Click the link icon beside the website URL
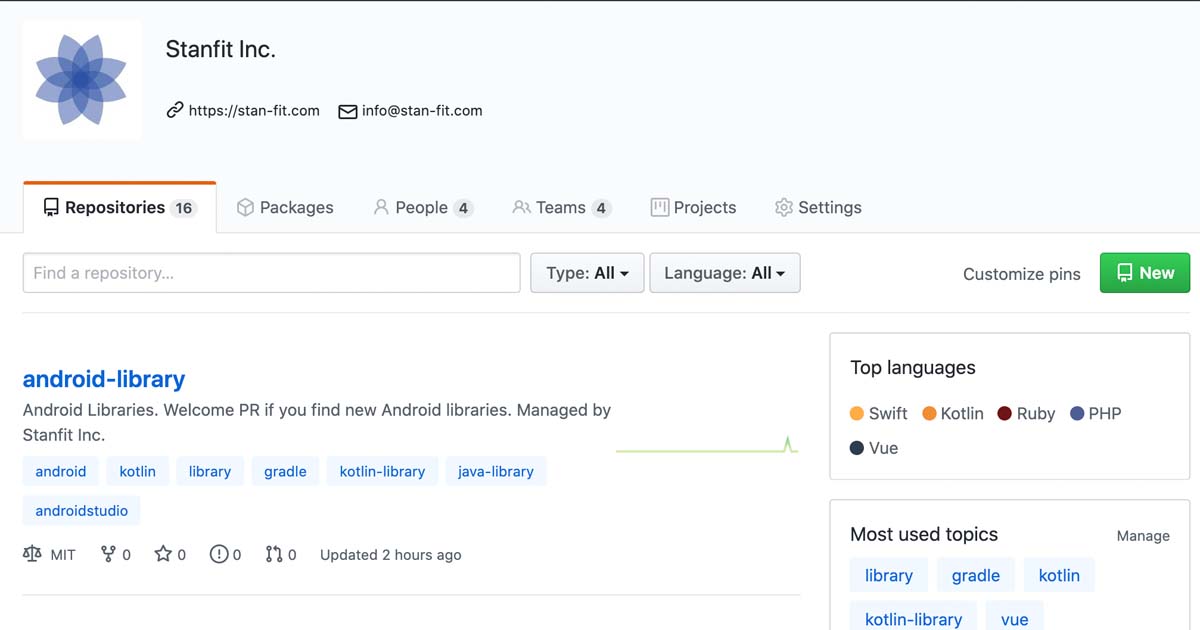The height and width of the screenshot is (630, 1200). pyautogui.click(x=175, y=111)
